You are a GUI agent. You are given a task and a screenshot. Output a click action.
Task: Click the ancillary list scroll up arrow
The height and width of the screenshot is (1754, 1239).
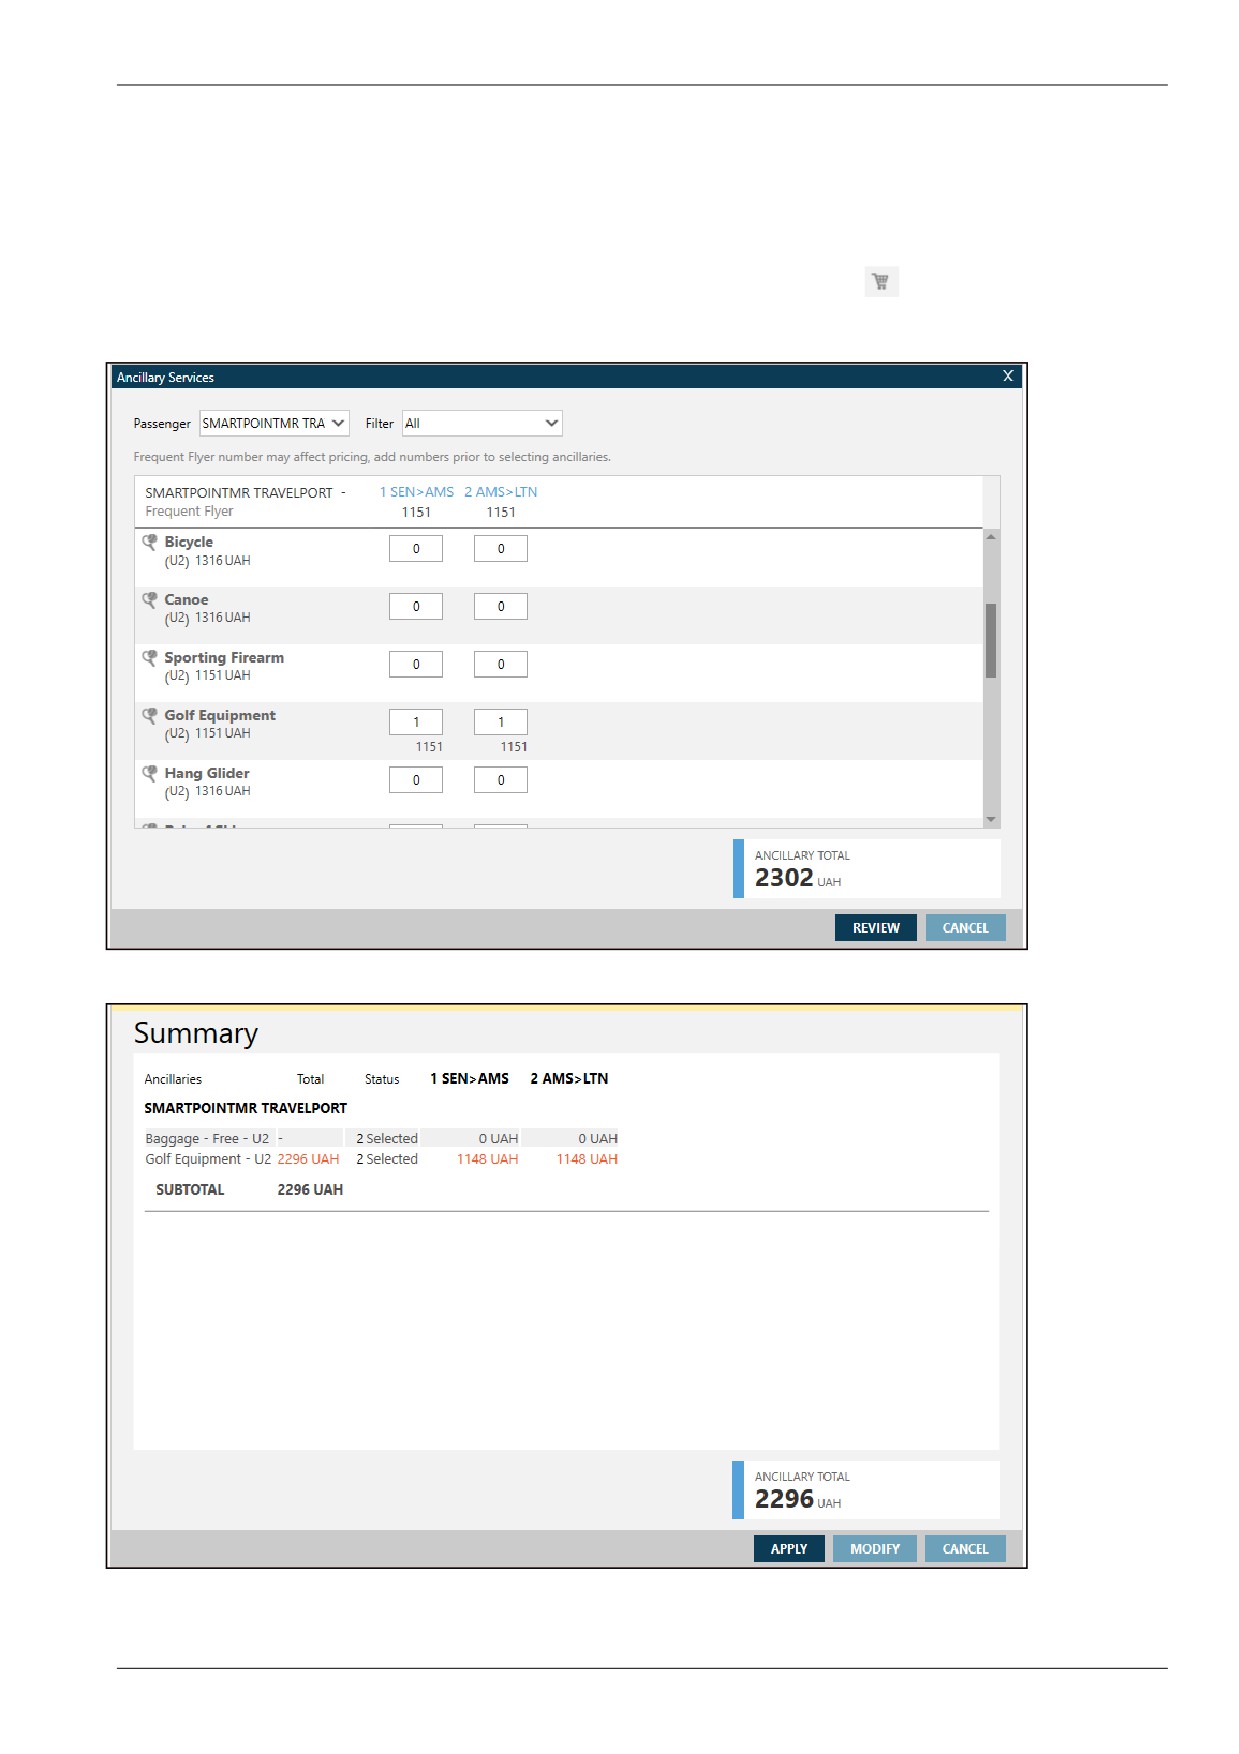point(991,537)
